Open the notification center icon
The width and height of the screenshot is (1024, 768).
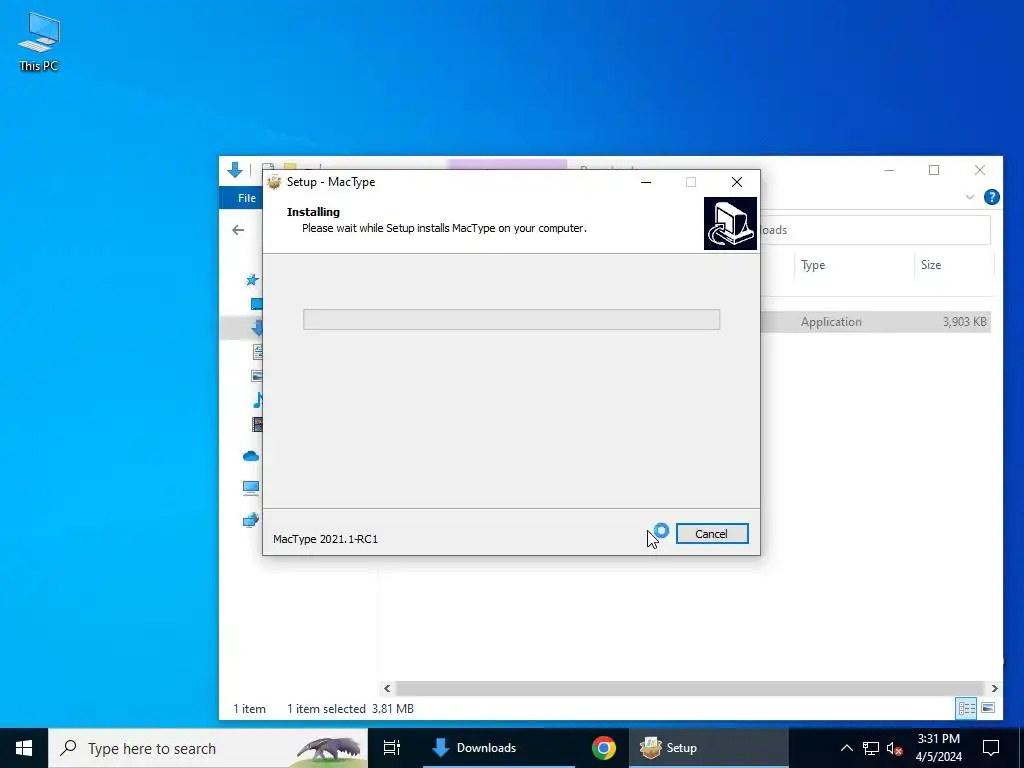click(x=991, y=748)
